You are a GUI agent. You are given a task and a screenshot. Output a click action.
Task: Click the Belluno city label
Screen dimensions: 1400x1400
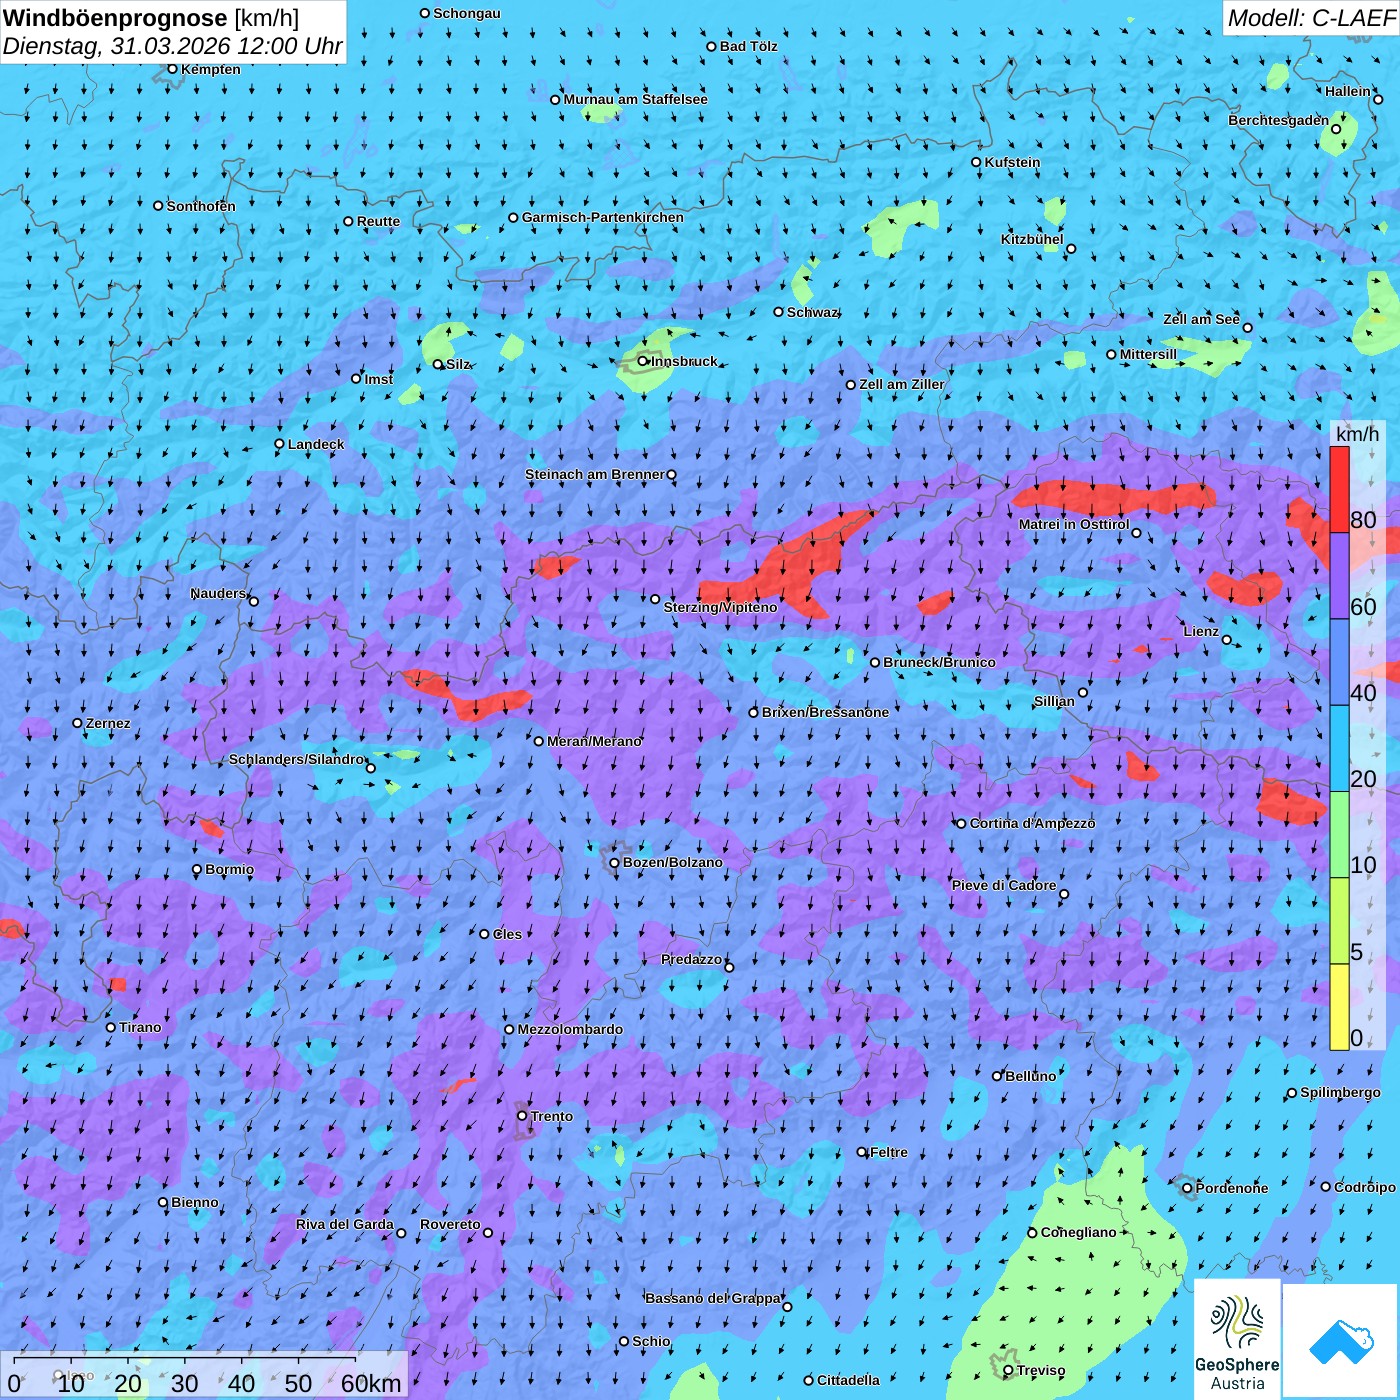[1030, 1076]
